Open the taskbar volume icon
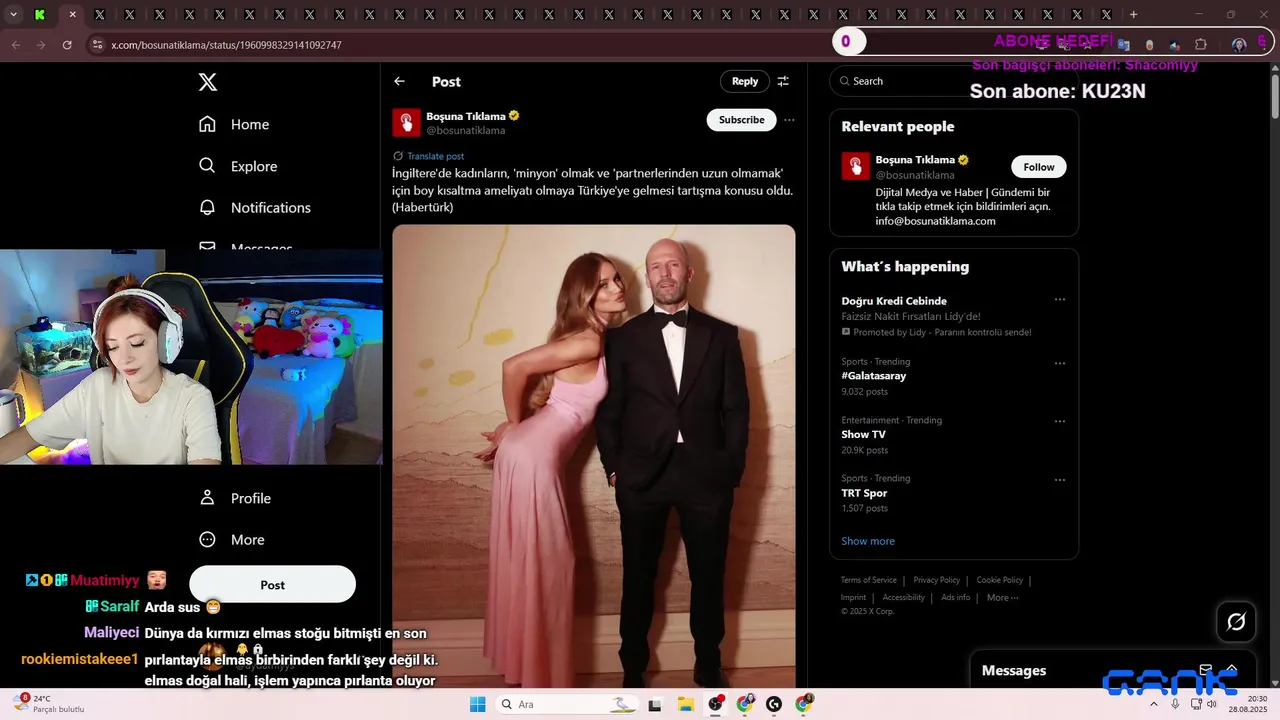 click(1212, 704)
